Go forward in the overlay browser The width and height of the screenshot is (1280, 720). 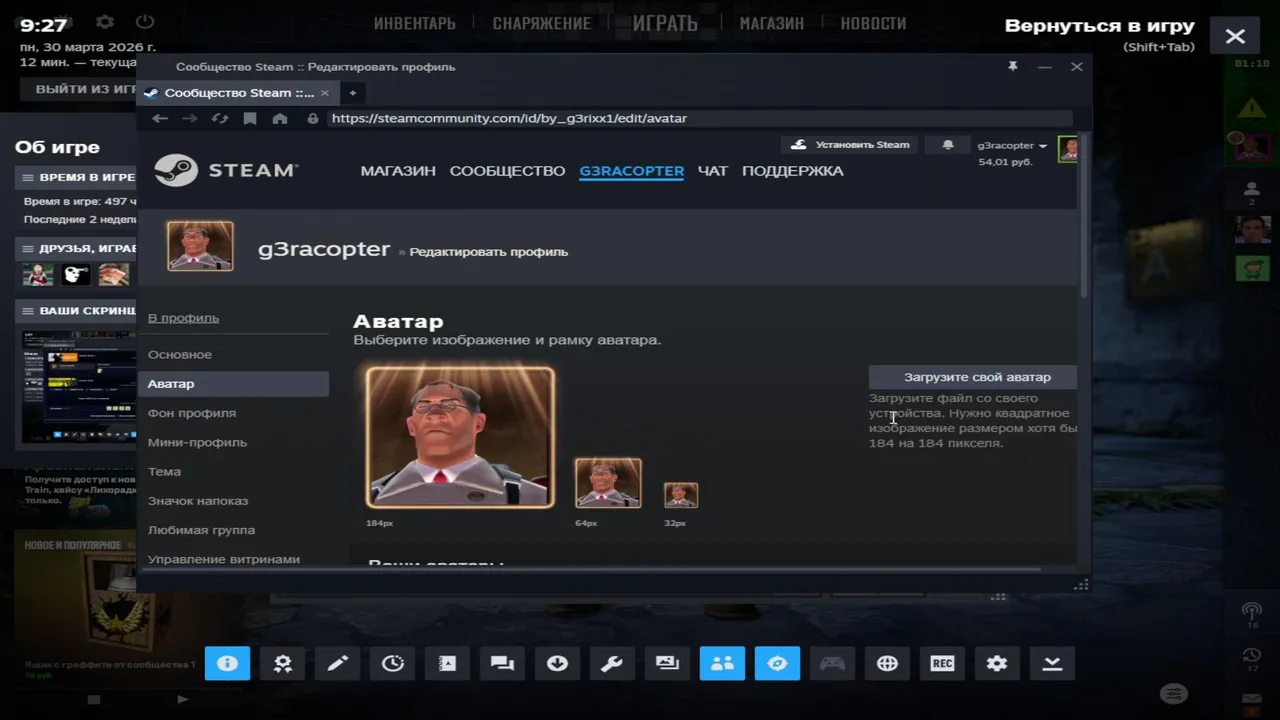[x=190, y=118]
